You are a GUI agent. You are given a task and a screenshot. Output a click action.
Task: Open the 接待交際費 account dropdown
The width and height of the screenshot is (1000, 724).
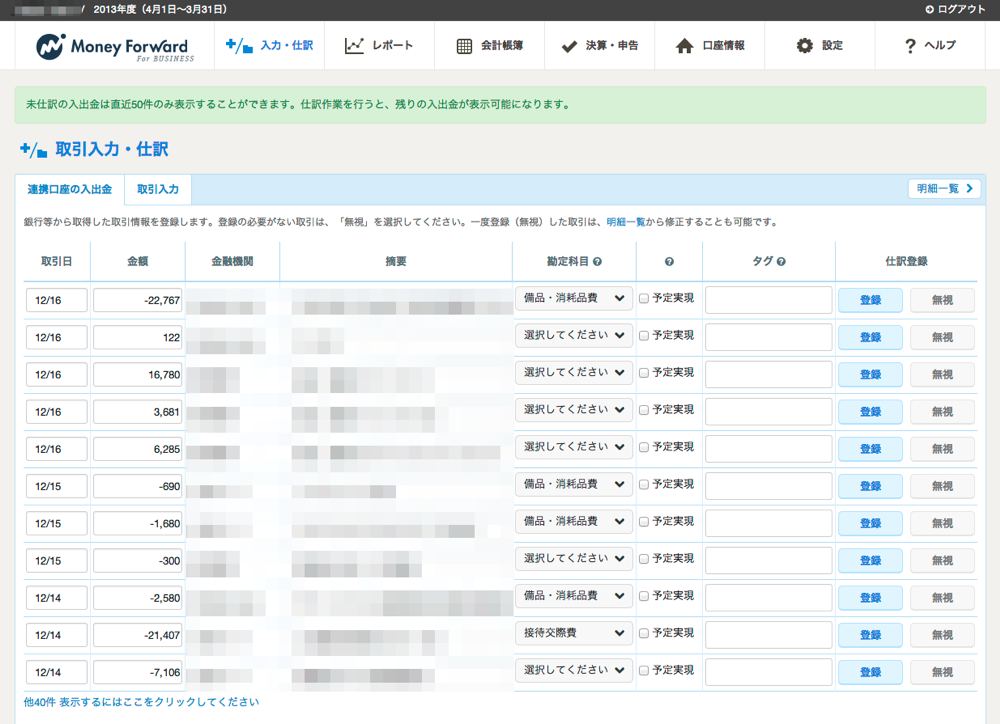point(574,633)
